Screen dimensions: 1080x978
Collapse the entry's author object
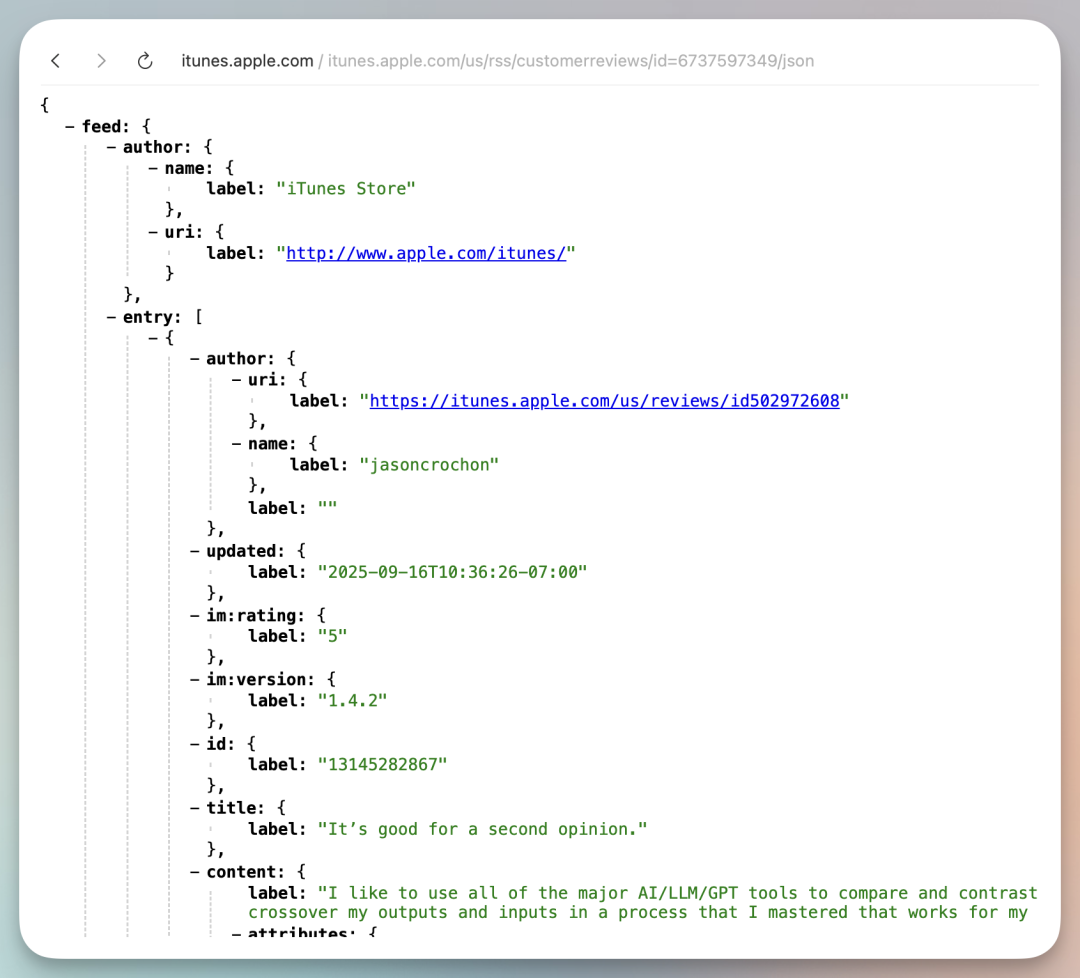[x=195, y=359]
